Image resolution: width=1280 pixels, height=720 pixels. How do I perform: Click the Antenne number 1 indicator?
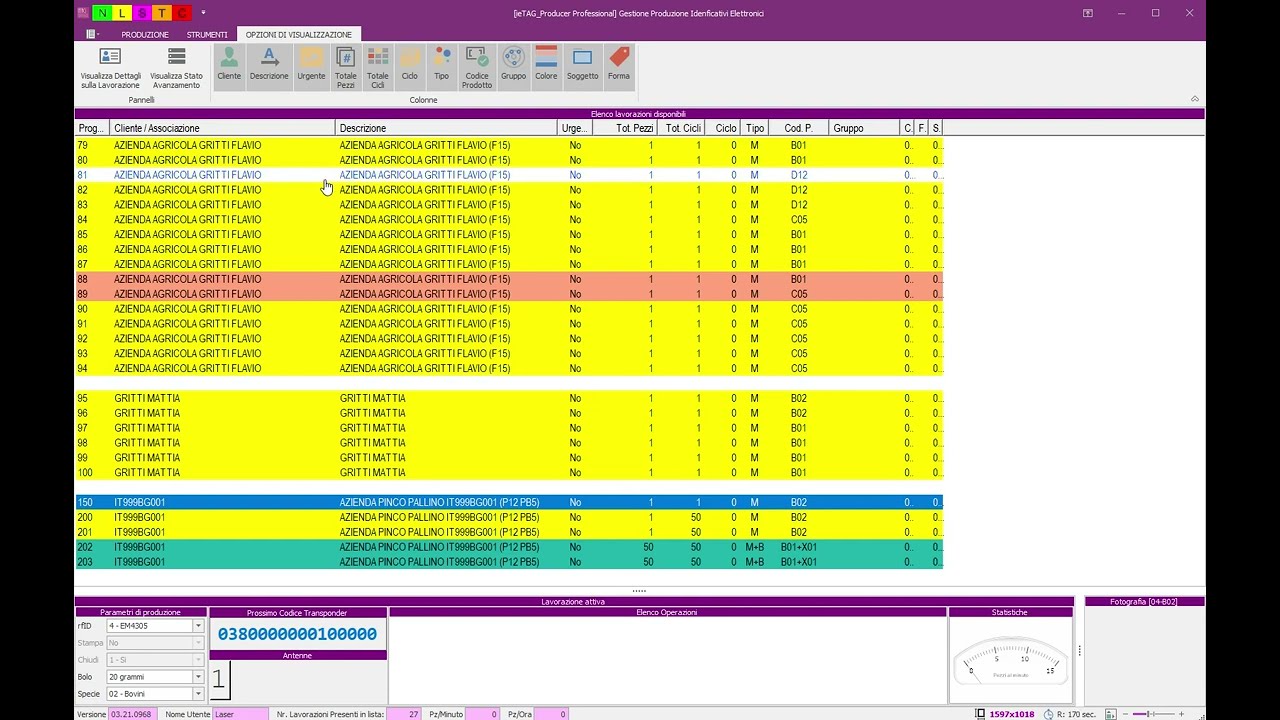[x=219, y=681]
